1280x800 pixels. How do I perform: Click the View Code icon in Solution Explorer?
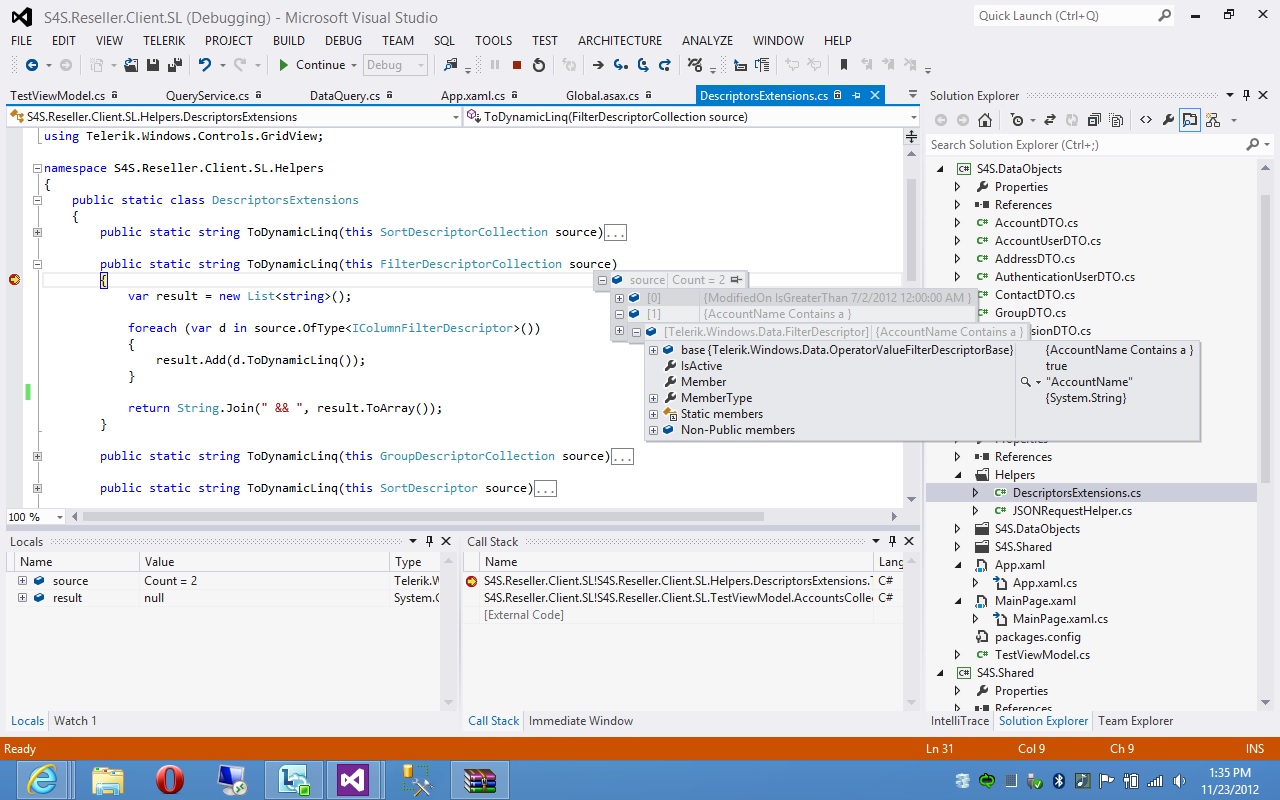(x=1146, y=120)
